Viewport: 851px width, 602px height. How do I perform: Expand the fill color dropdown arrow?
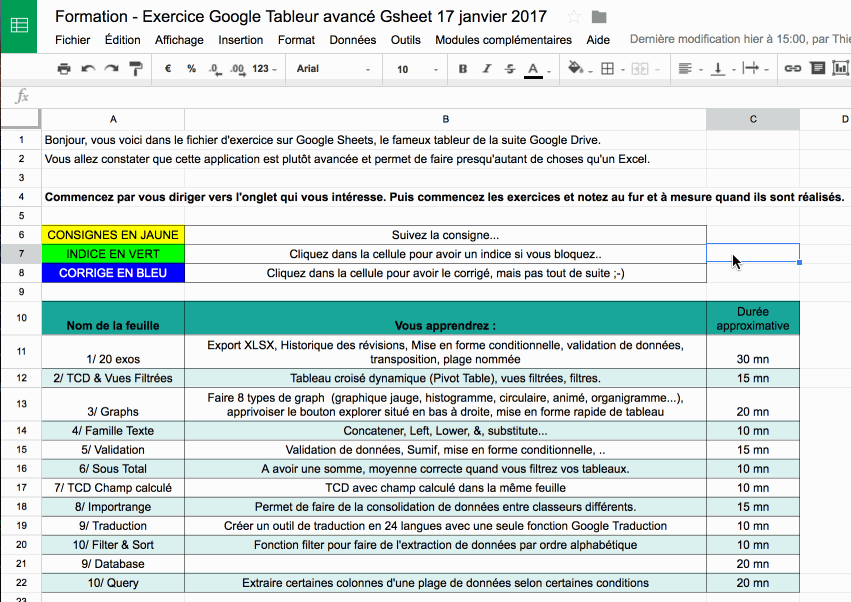(x=590, y=71)
